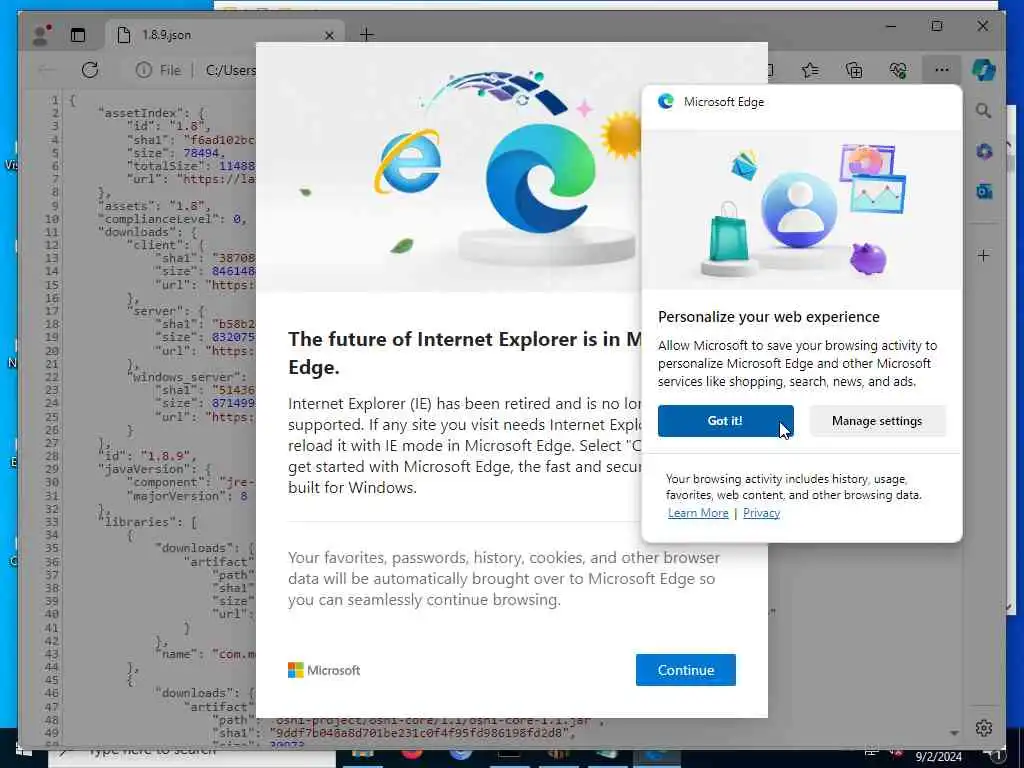Minimize the Edge window
The image size is (1024, 768).
(891, 26)
